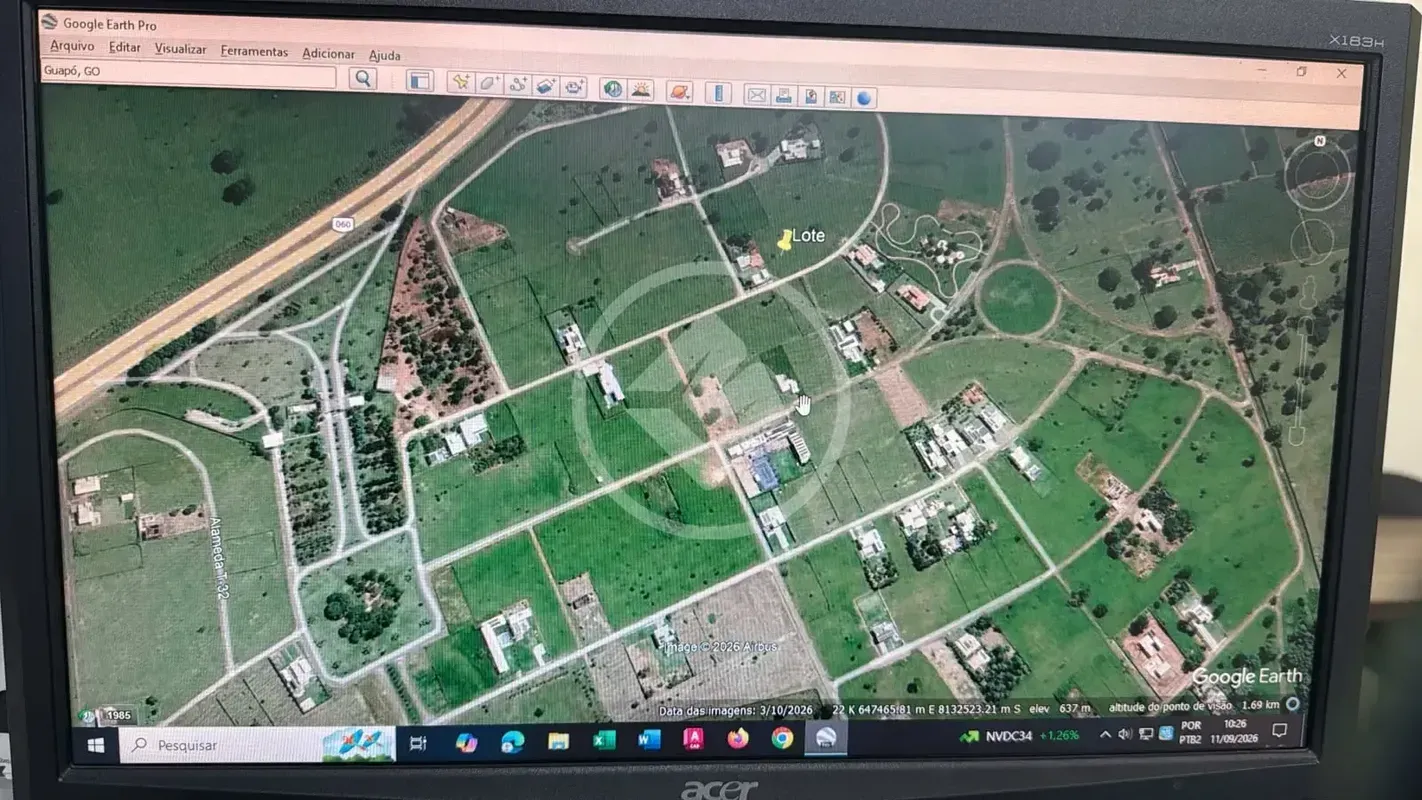
Task: Click the blue Earth globe toolbar icon
Action: point(865,99)
